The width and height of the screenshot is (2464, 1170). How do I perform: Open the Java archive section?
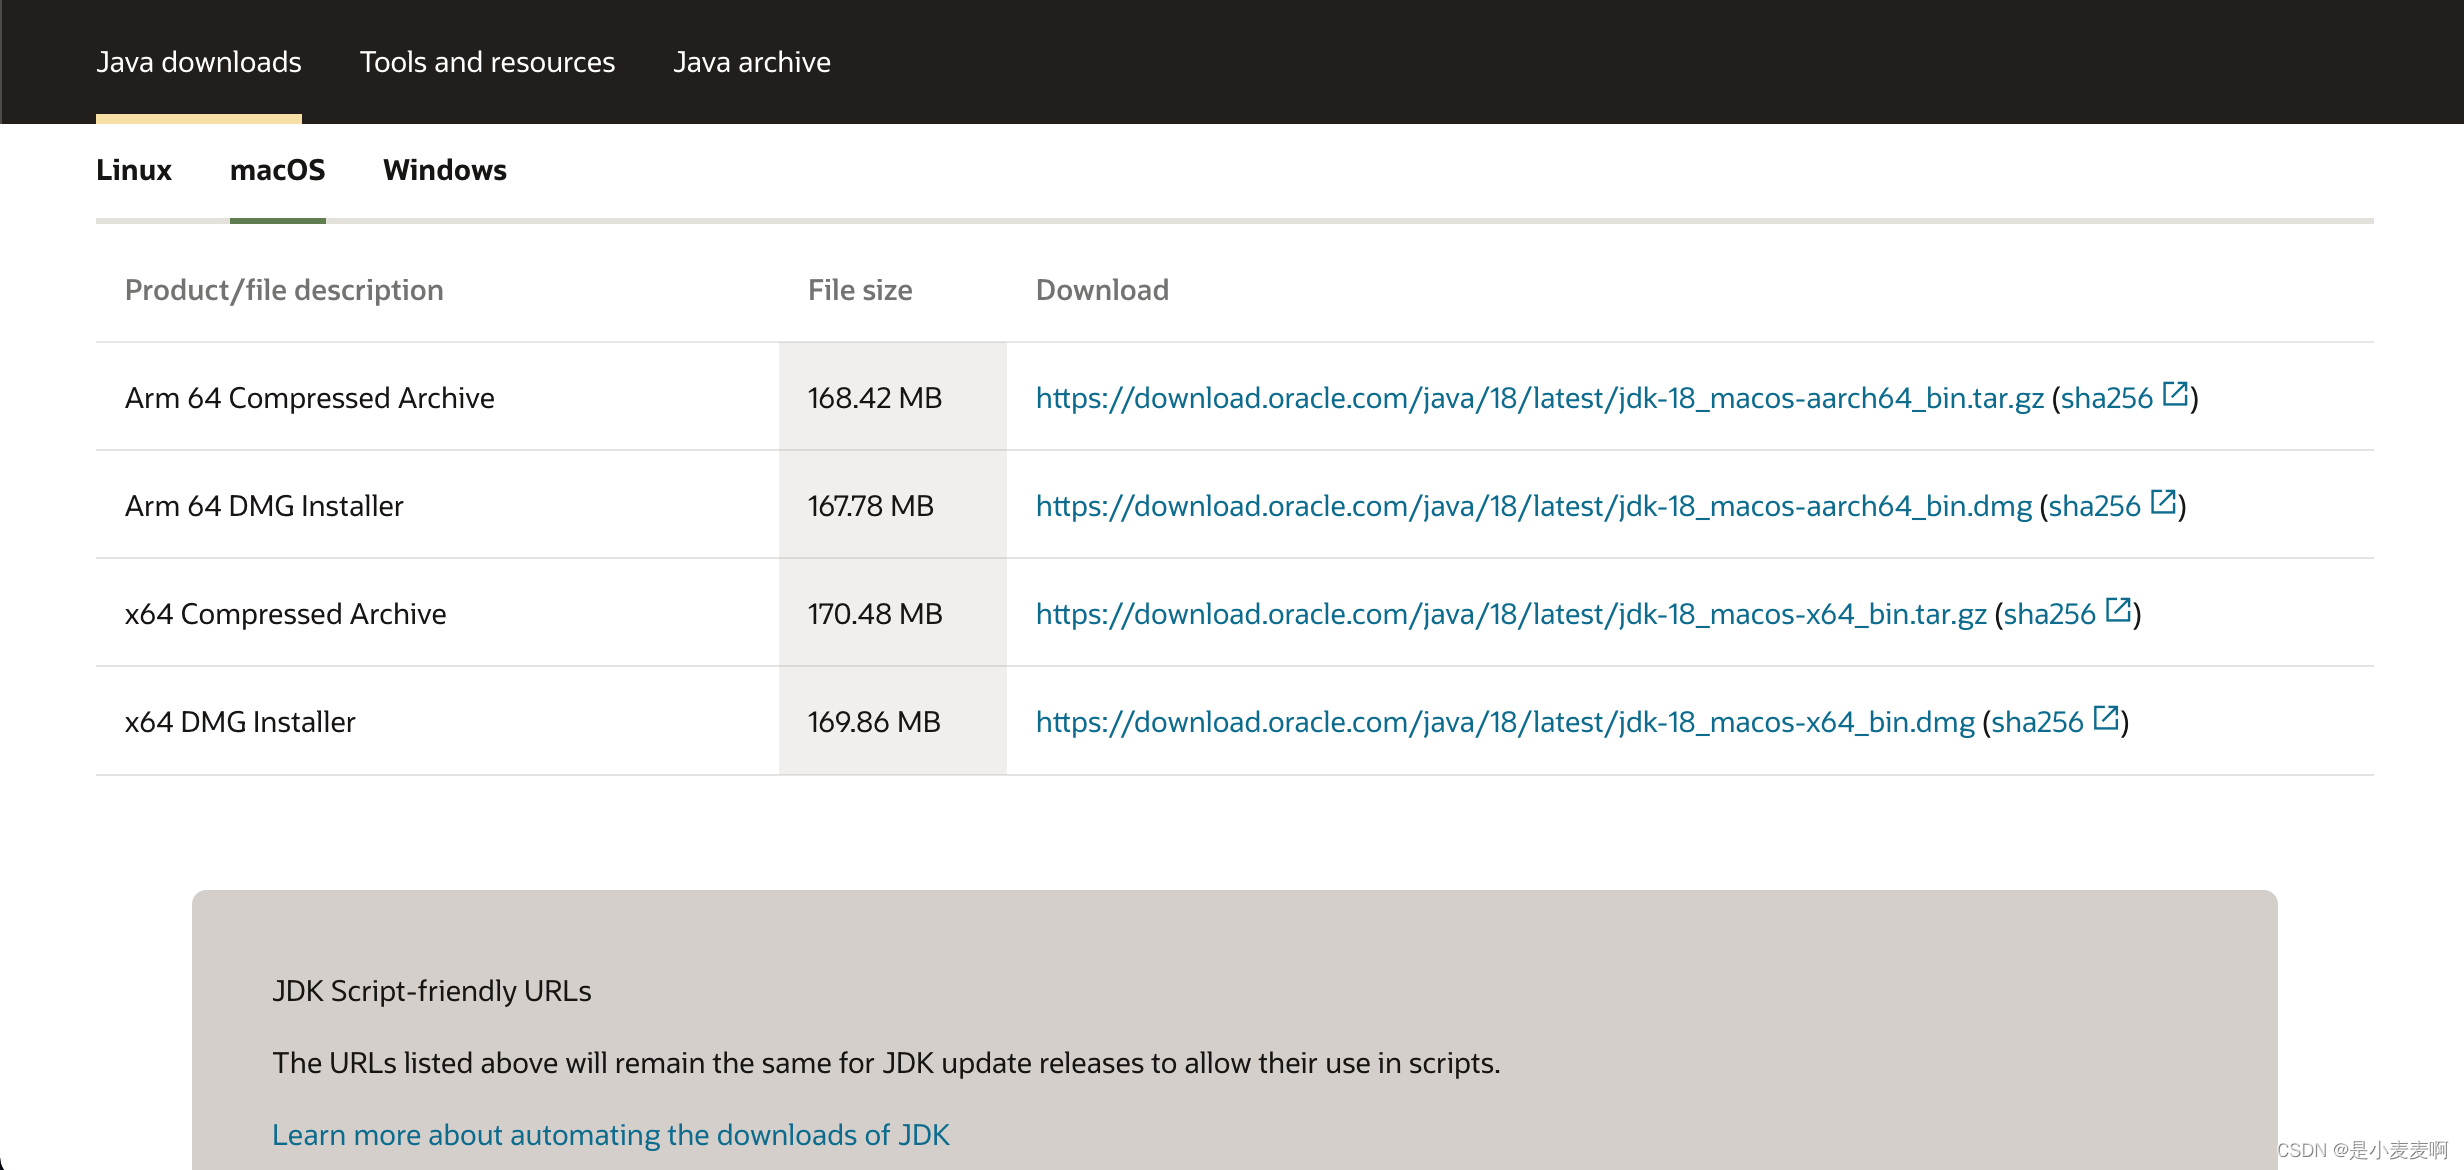pos(751,62)
